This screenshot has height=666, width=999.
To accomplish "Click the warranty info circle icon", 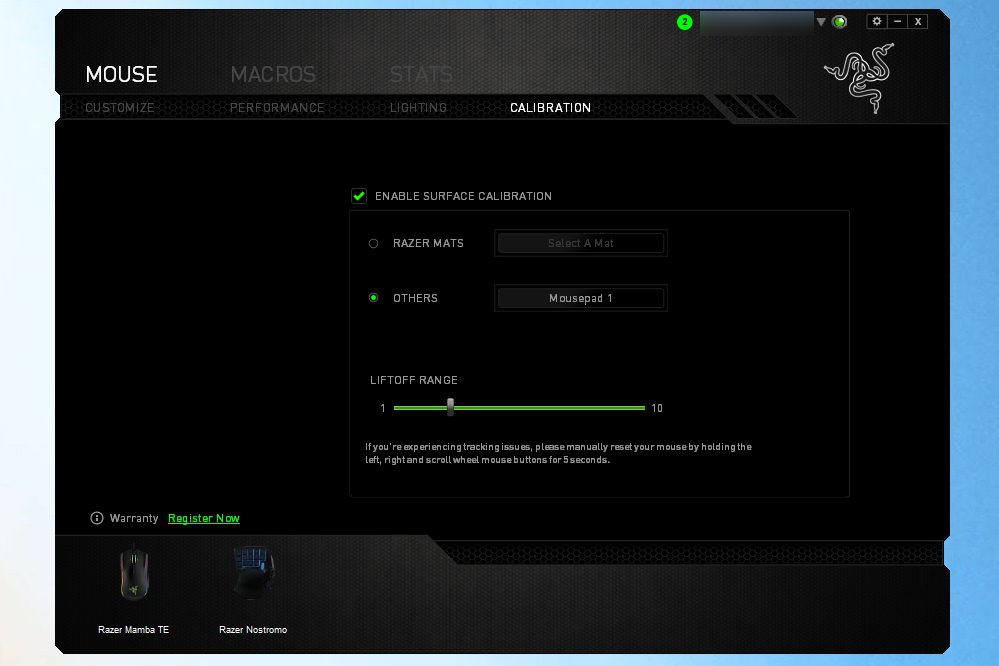I will (x=97, y=518).
